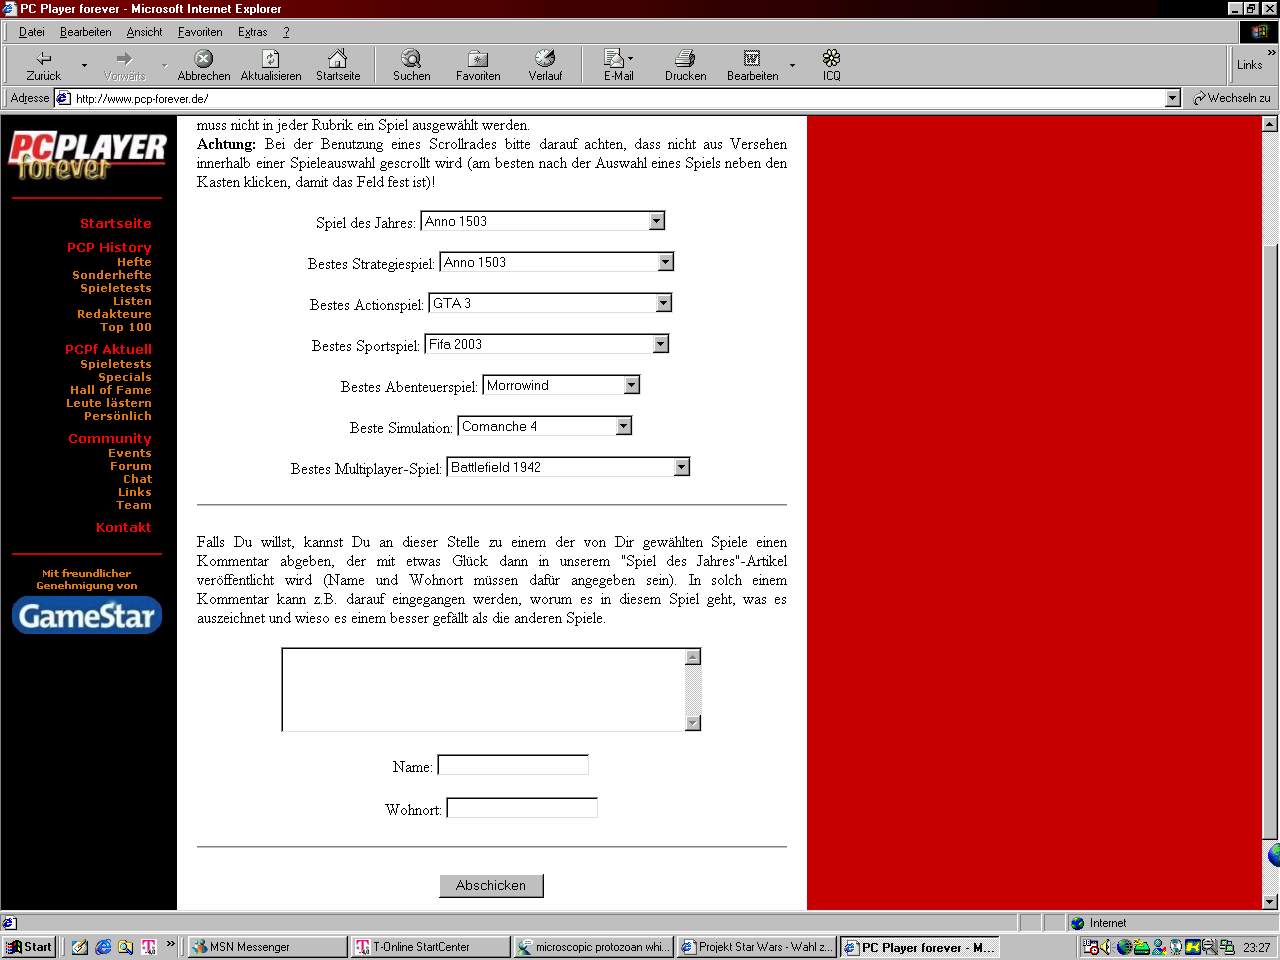The image size is (1280, 960).
Task: Open the Forum sidebar link
Action: [131, 466]
